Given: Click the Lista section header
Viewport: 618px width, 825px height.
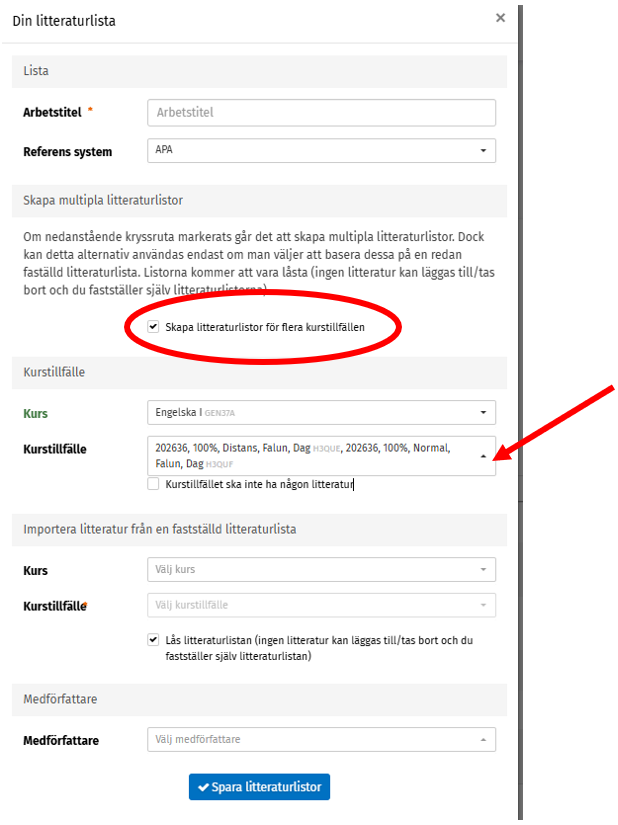Looking at the screenshot, I should 259,71.
